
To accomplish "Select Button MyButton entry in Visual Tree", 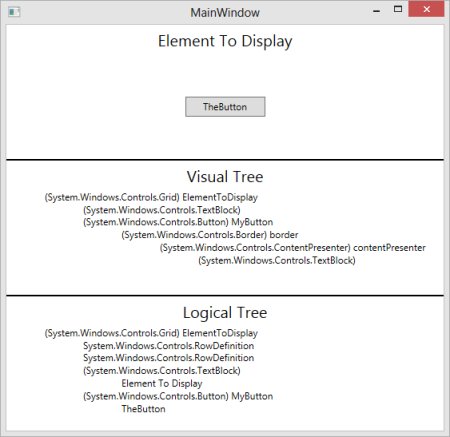I will [178, 222].
